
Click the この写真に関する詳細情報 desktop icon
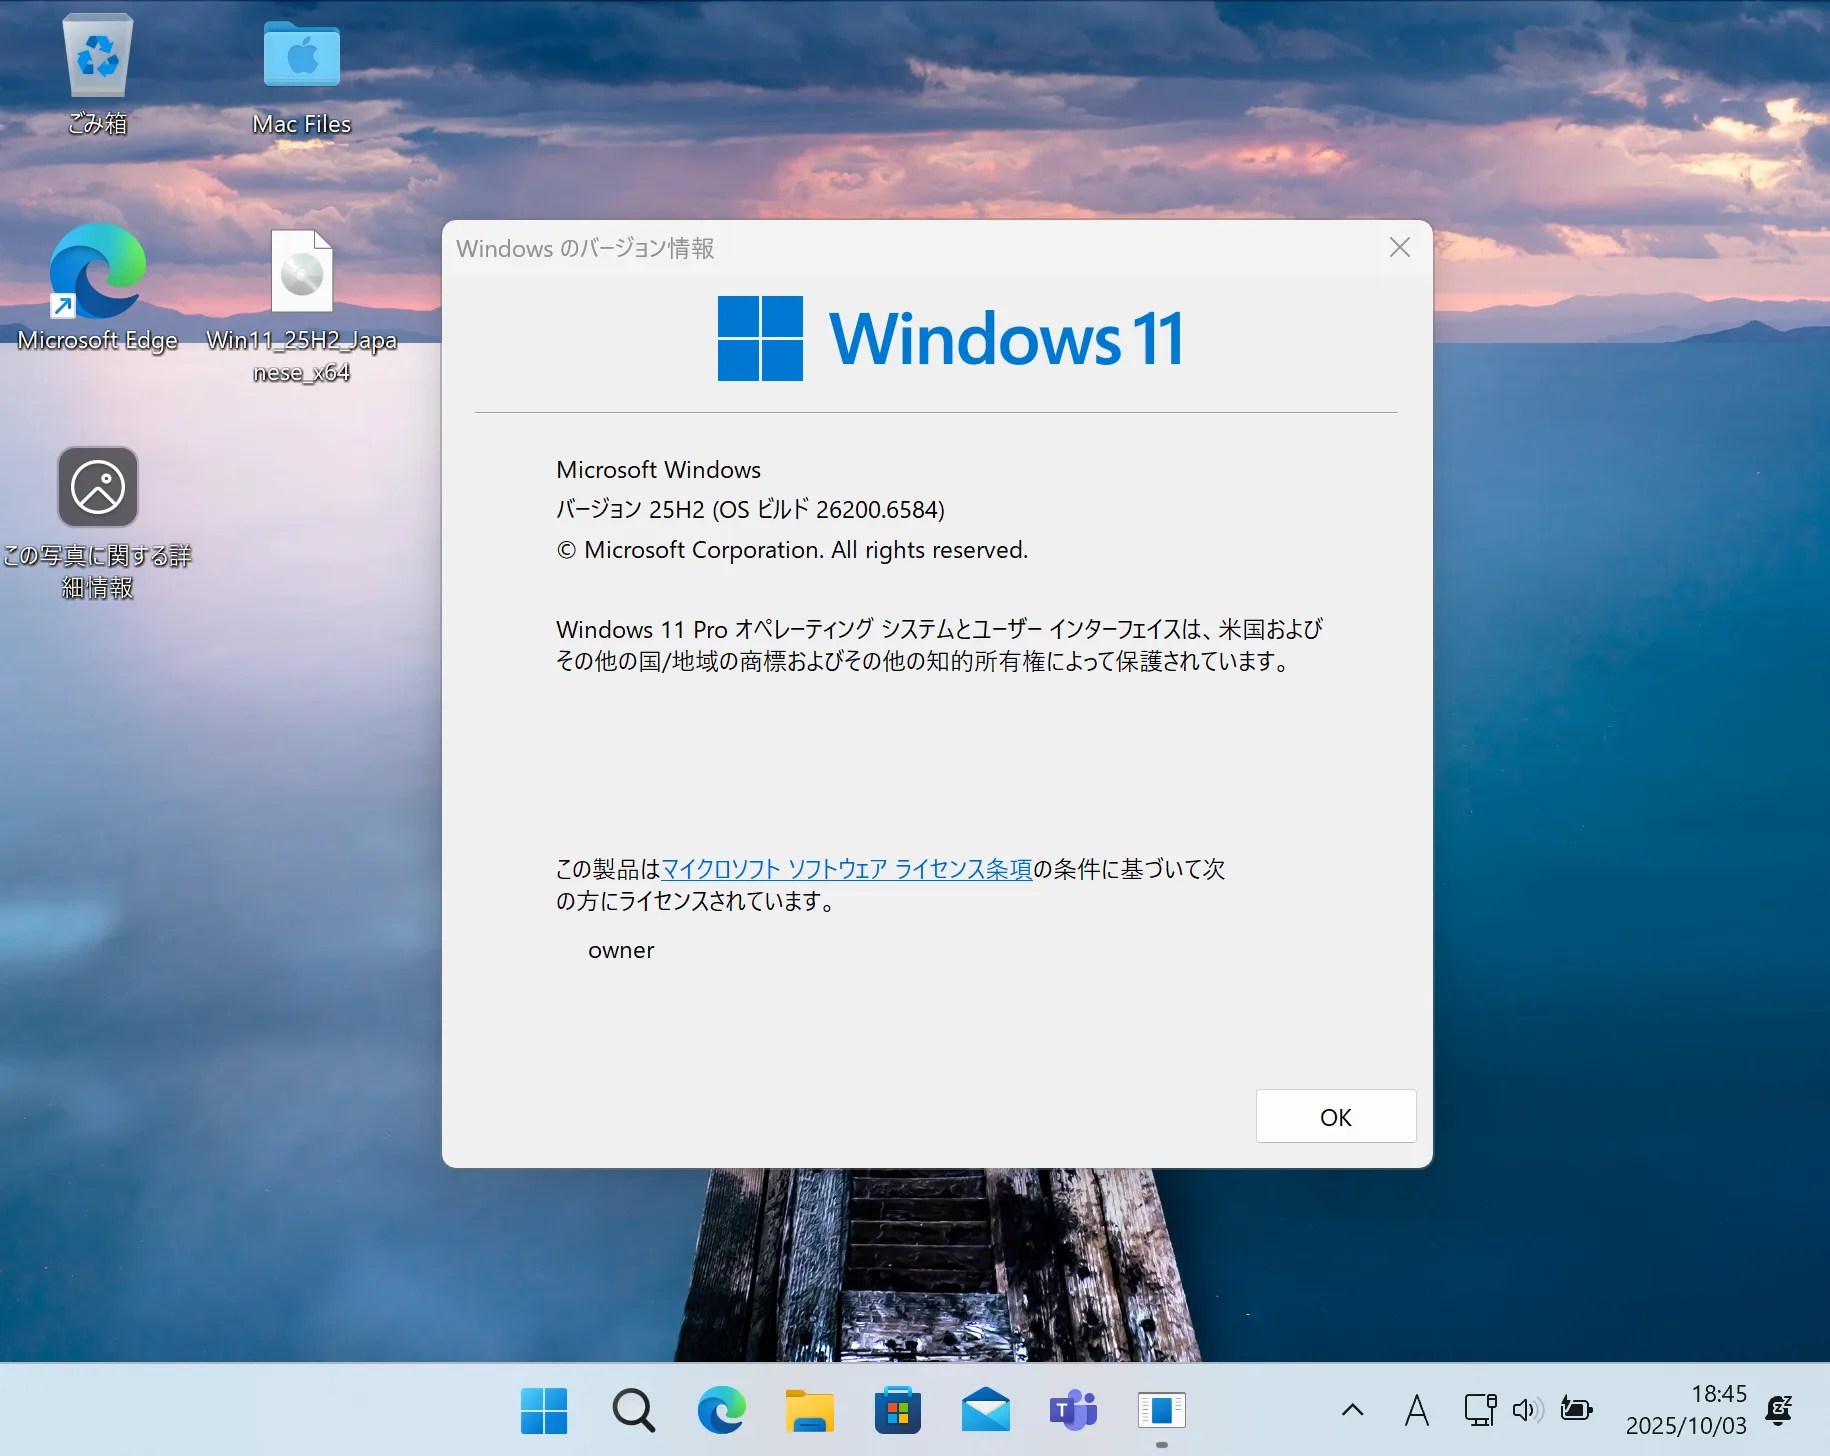click(98, 522)
